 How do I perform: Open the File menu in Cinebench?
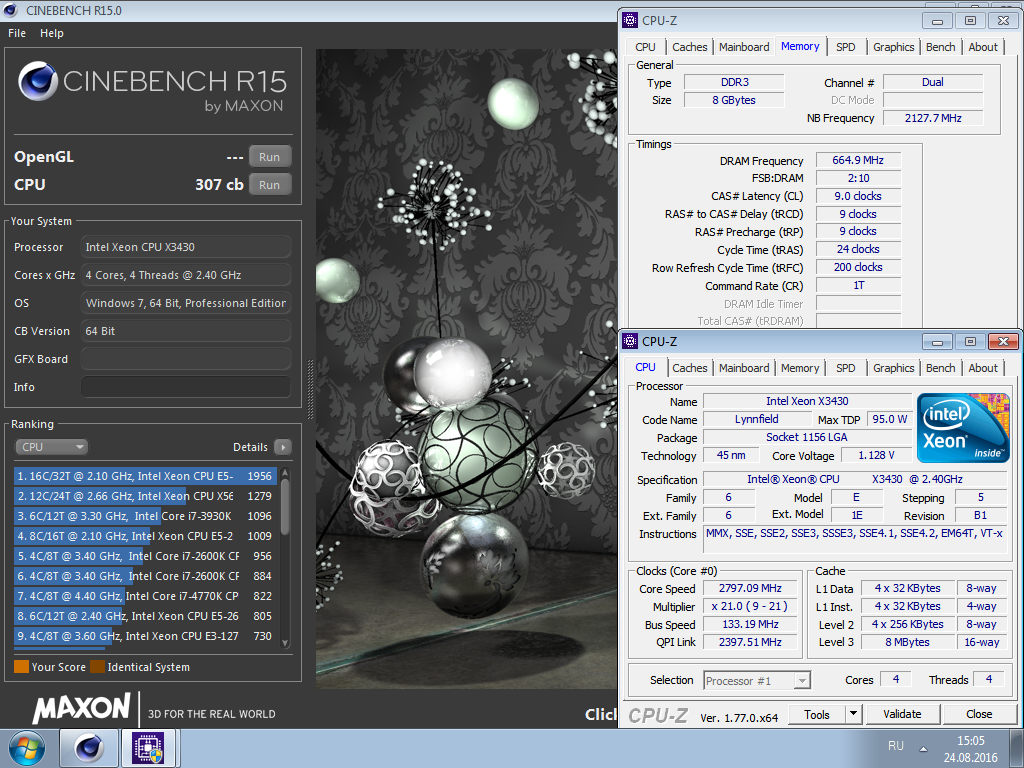point(17,33)
